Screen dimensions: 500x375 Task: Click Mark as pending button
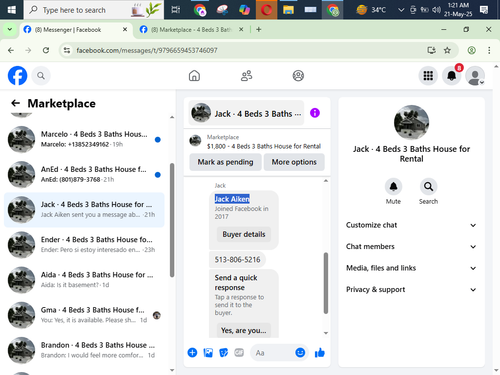225,162
